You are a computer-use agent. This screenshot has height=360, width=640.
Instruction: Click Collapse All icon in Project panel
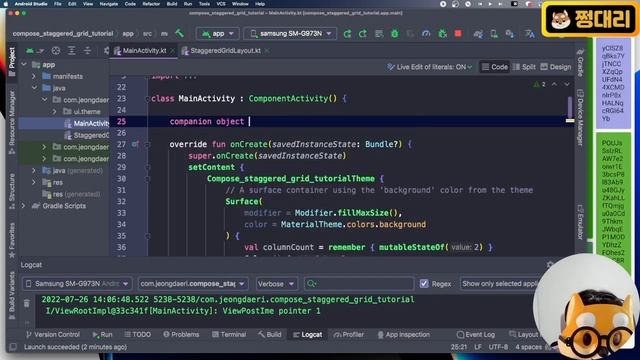tap(87, 51)
